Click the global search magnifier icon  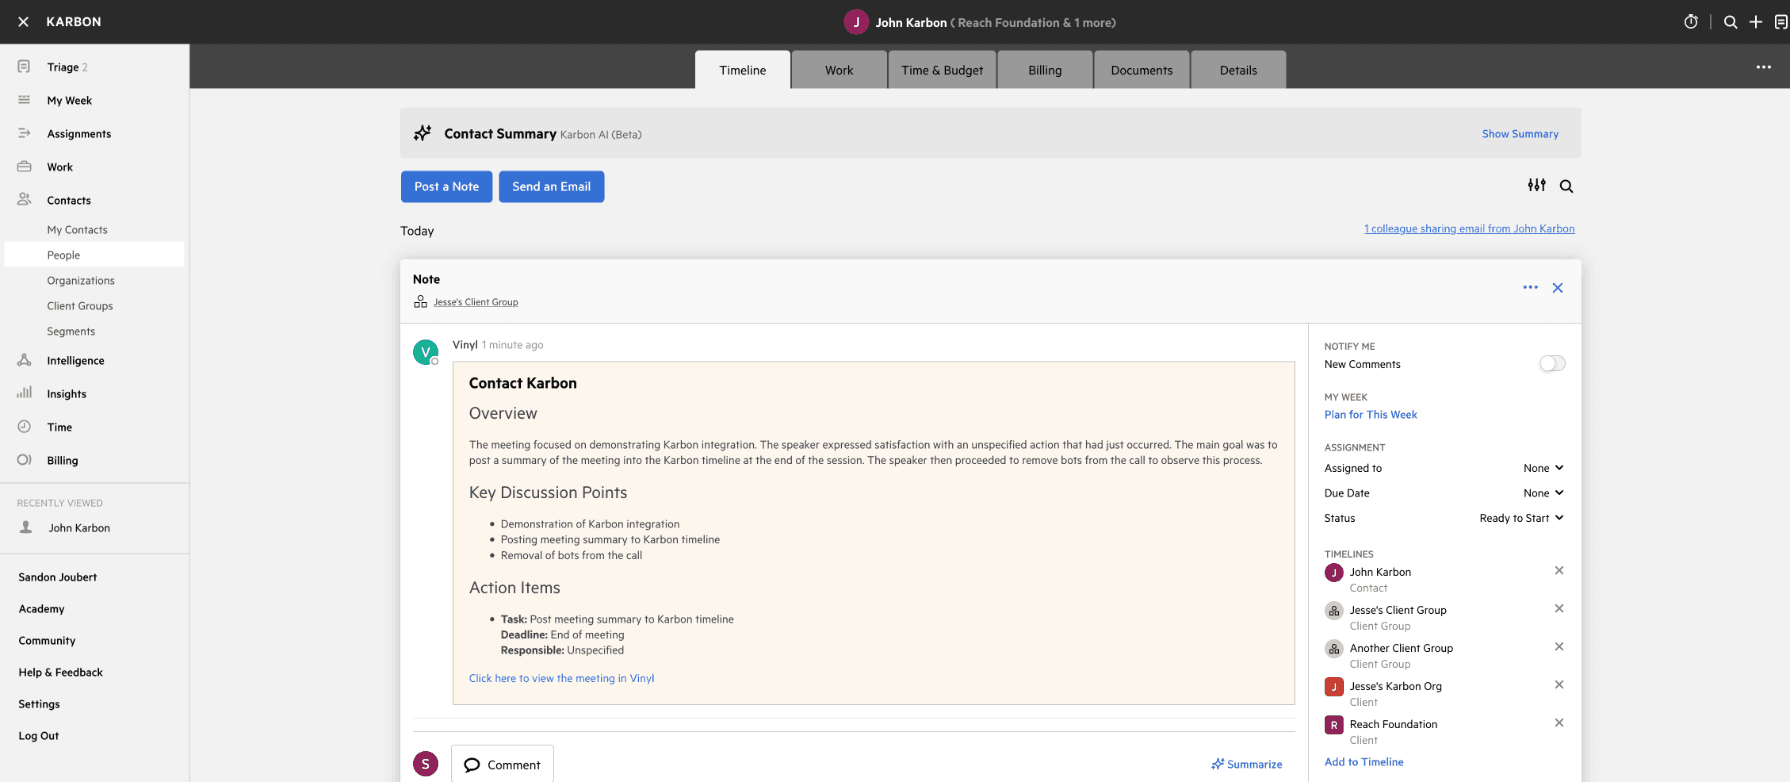pyautogui.click(x=1730, y=22)
